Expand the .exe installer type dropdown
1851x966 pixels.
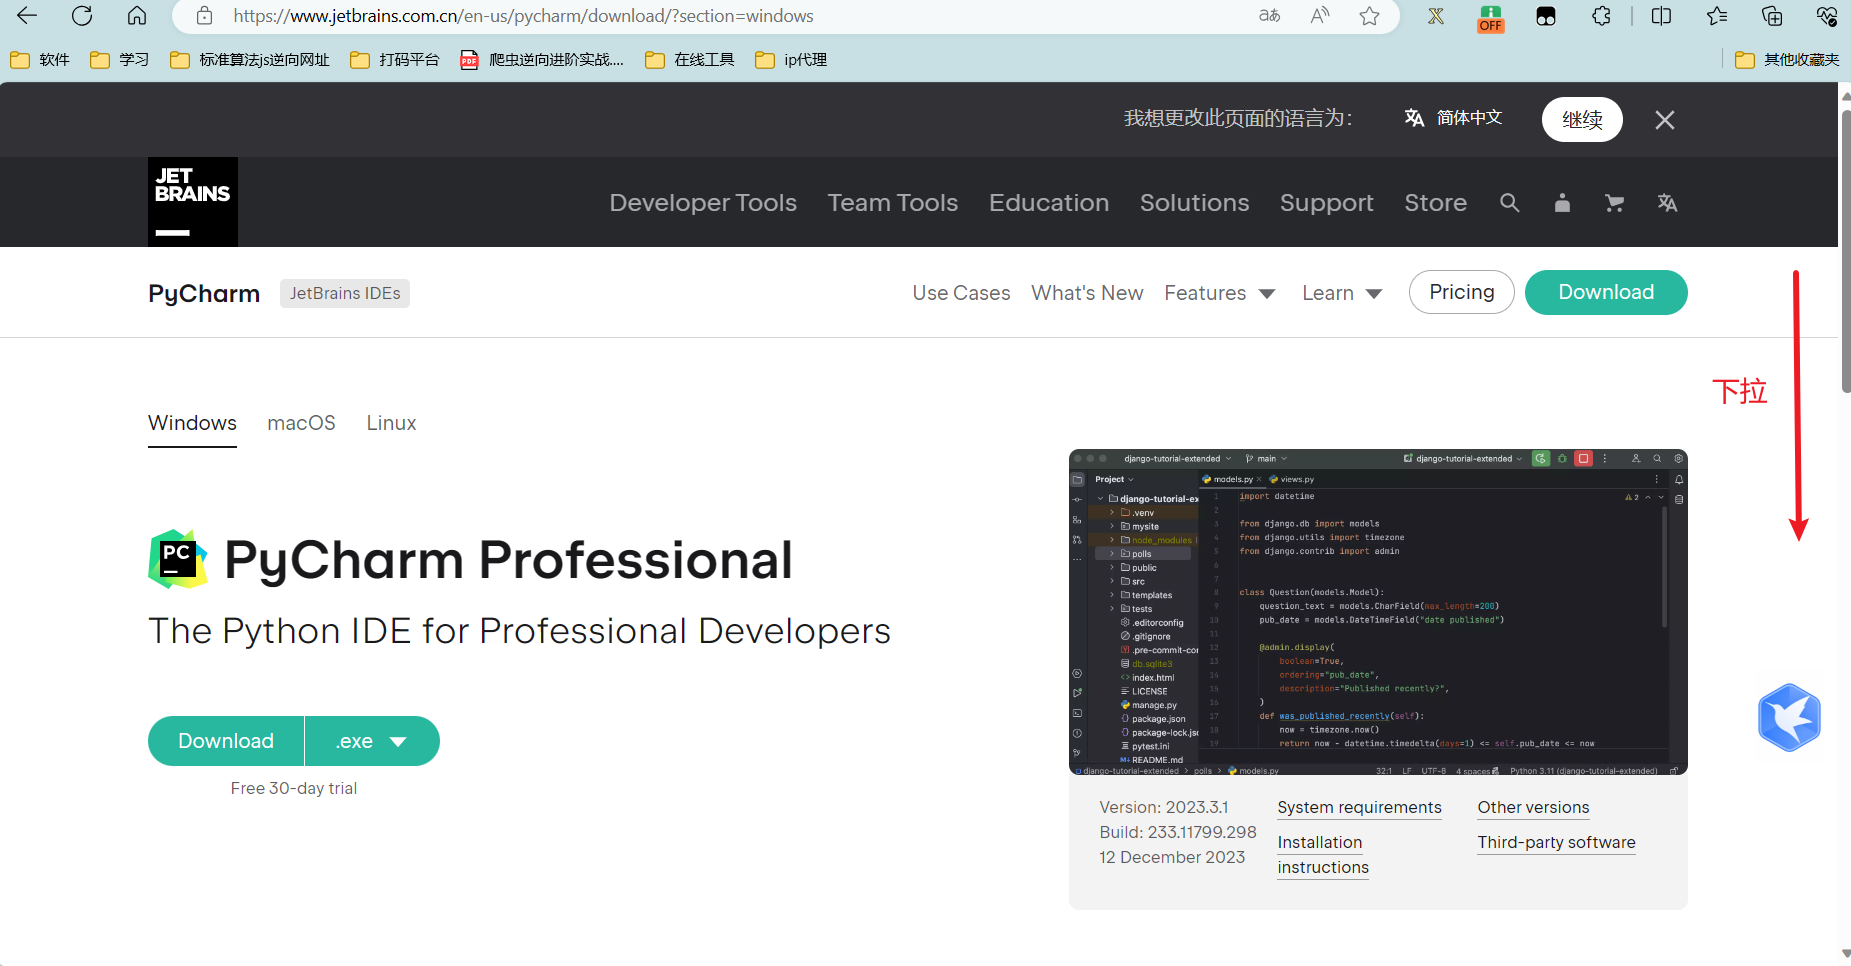372,741
